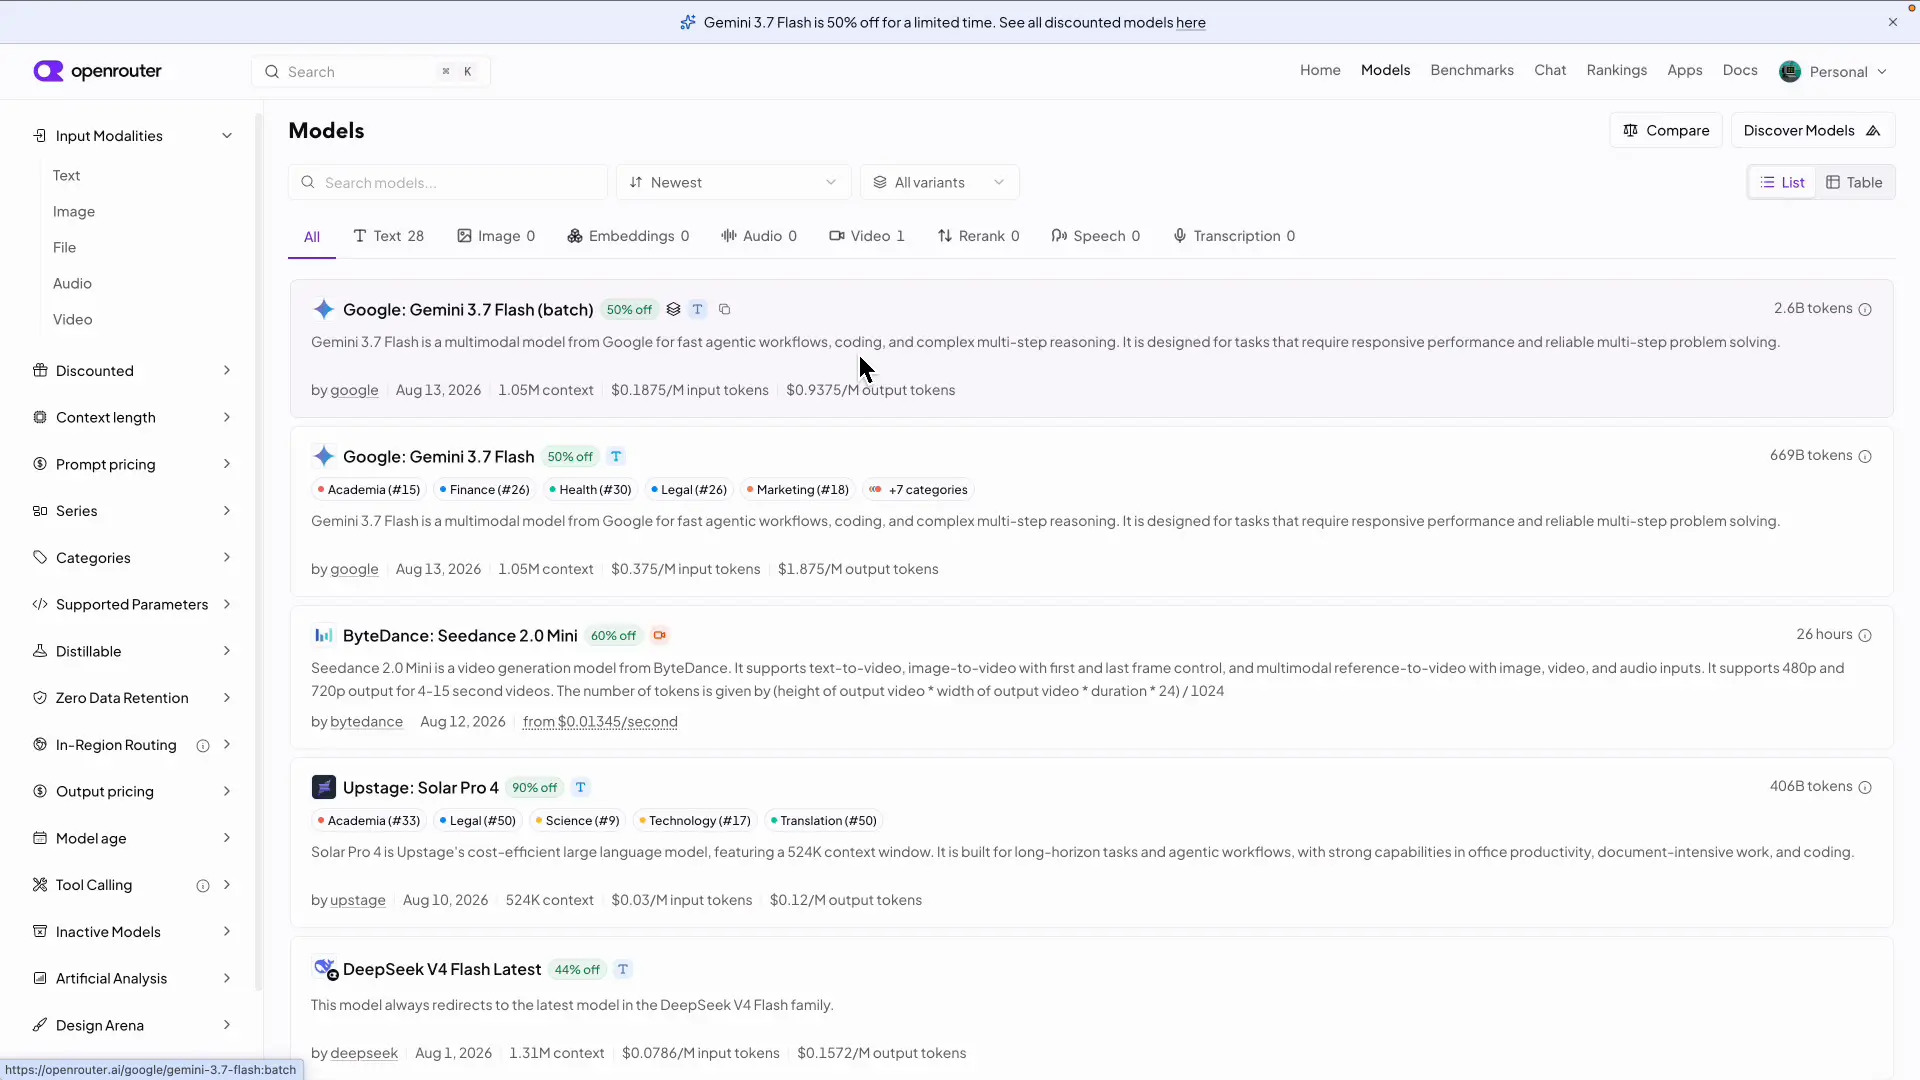Open Google: Gemini 3.7 Flash (batch) model

tap(468, 309)
